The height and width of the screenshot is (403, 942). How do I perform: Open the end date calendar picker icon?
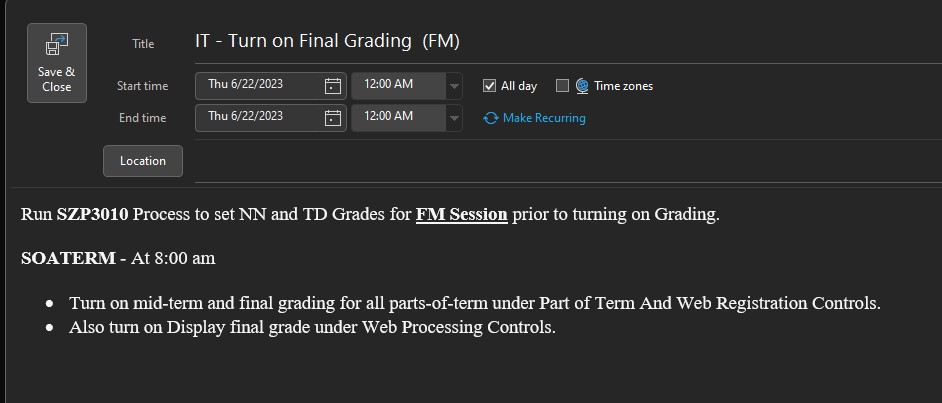click(x=333, y=118)
